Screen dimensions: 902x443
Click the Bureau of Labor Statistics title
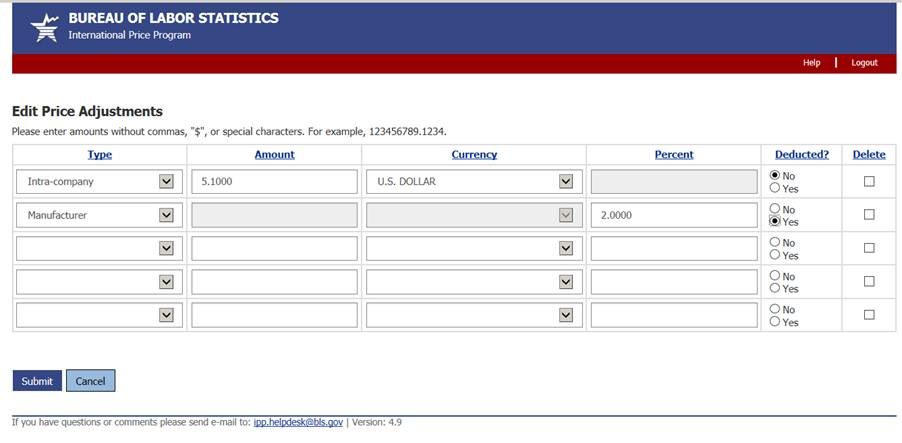173,18
